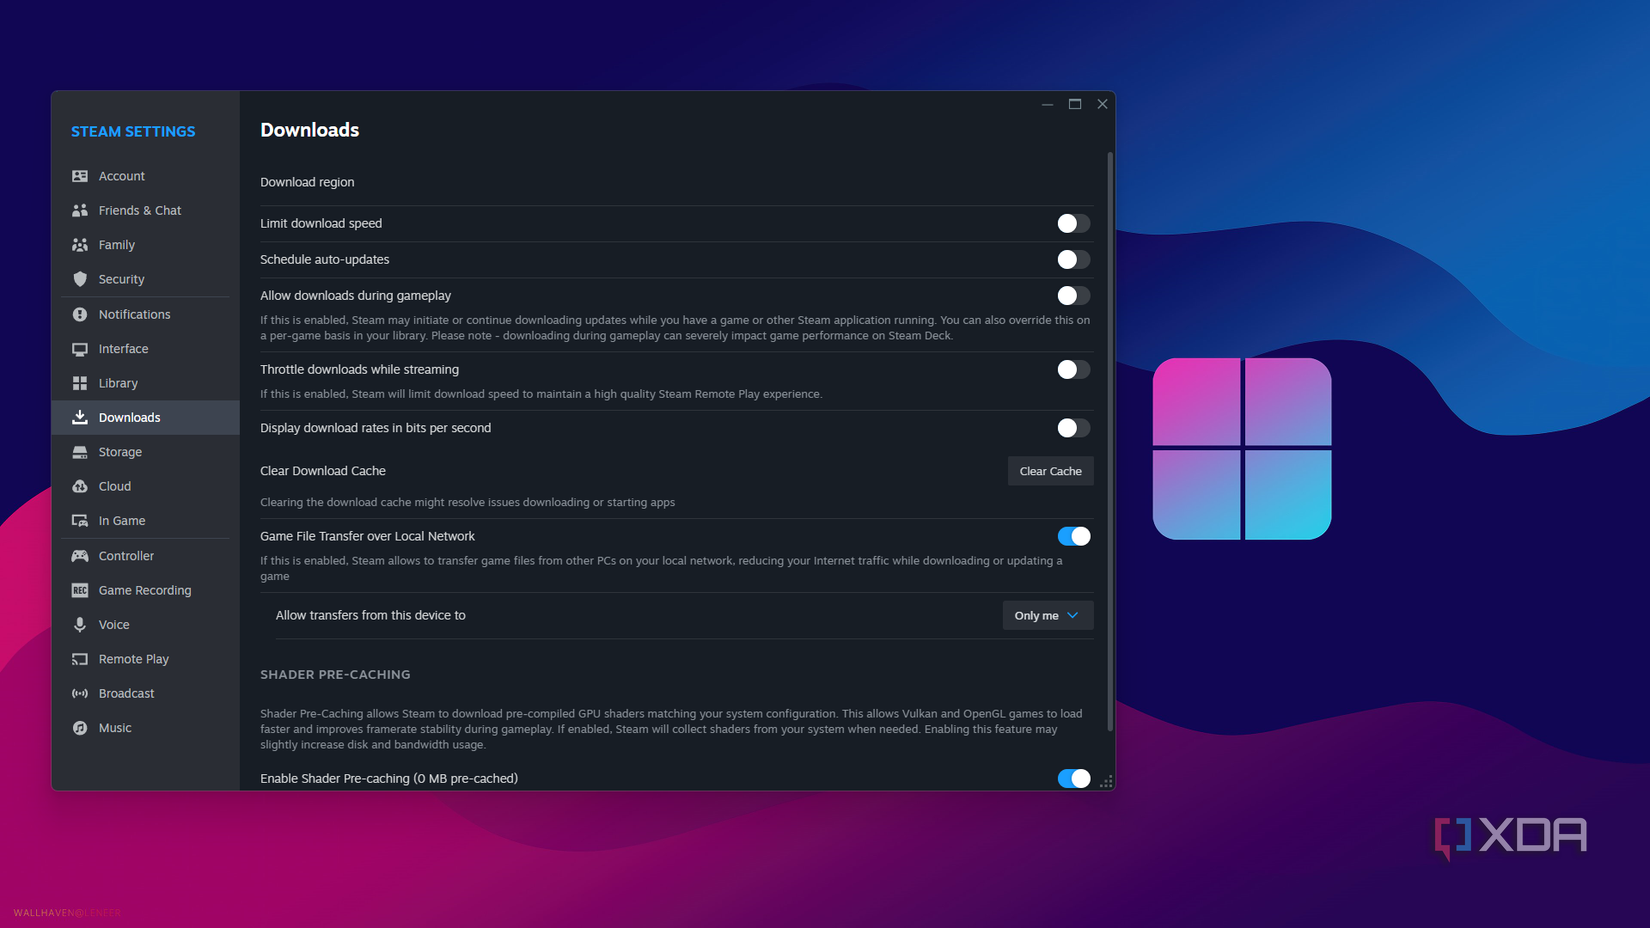
Task: Disable Game File Transfer over Local Network
Action: pos(1074,536)
